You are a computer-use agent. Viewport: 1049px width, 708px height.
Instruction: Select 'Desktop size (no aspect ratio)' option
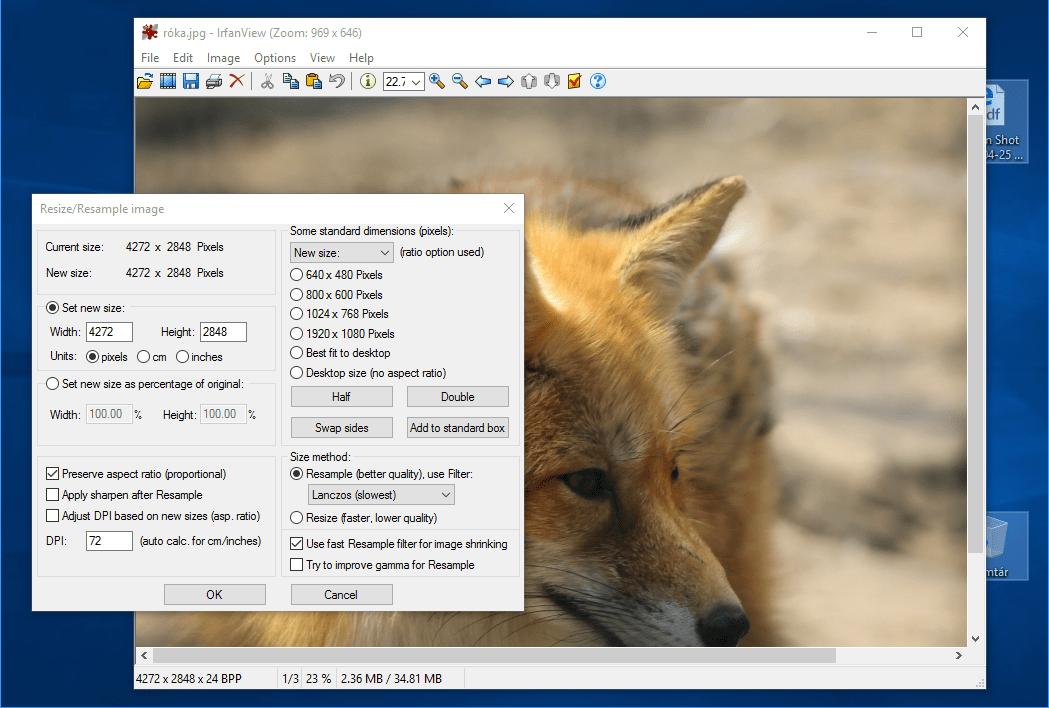tap(296, 373)
